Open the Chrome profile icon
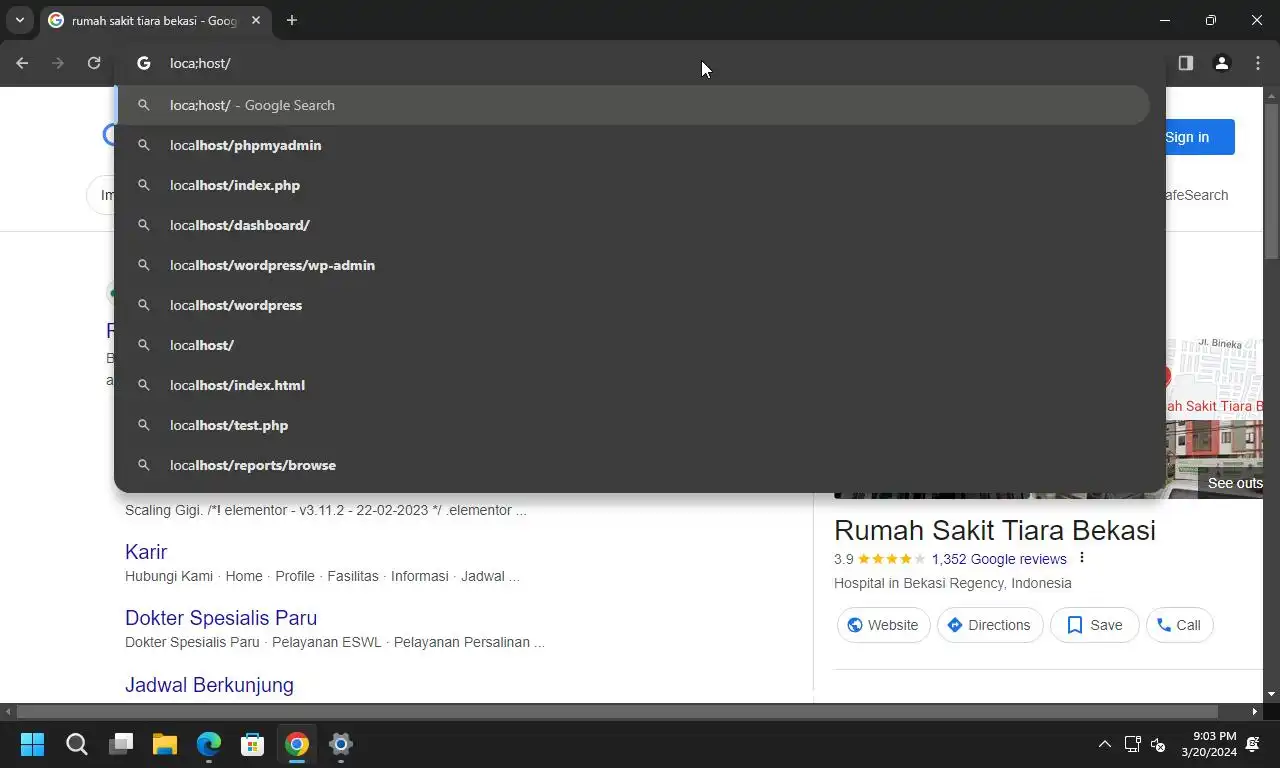Screen dimensions: 1280x768 click(x=1222, y=63)
